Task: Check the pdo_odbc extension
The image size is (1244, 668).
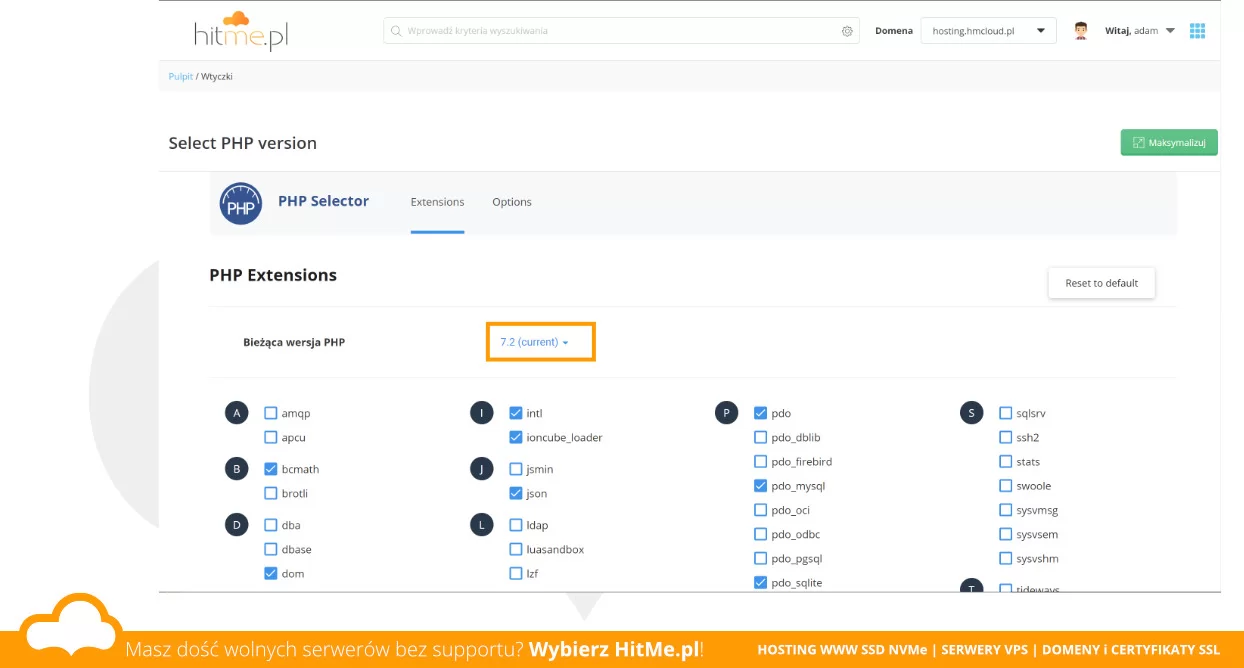Action: click(761, 534)
